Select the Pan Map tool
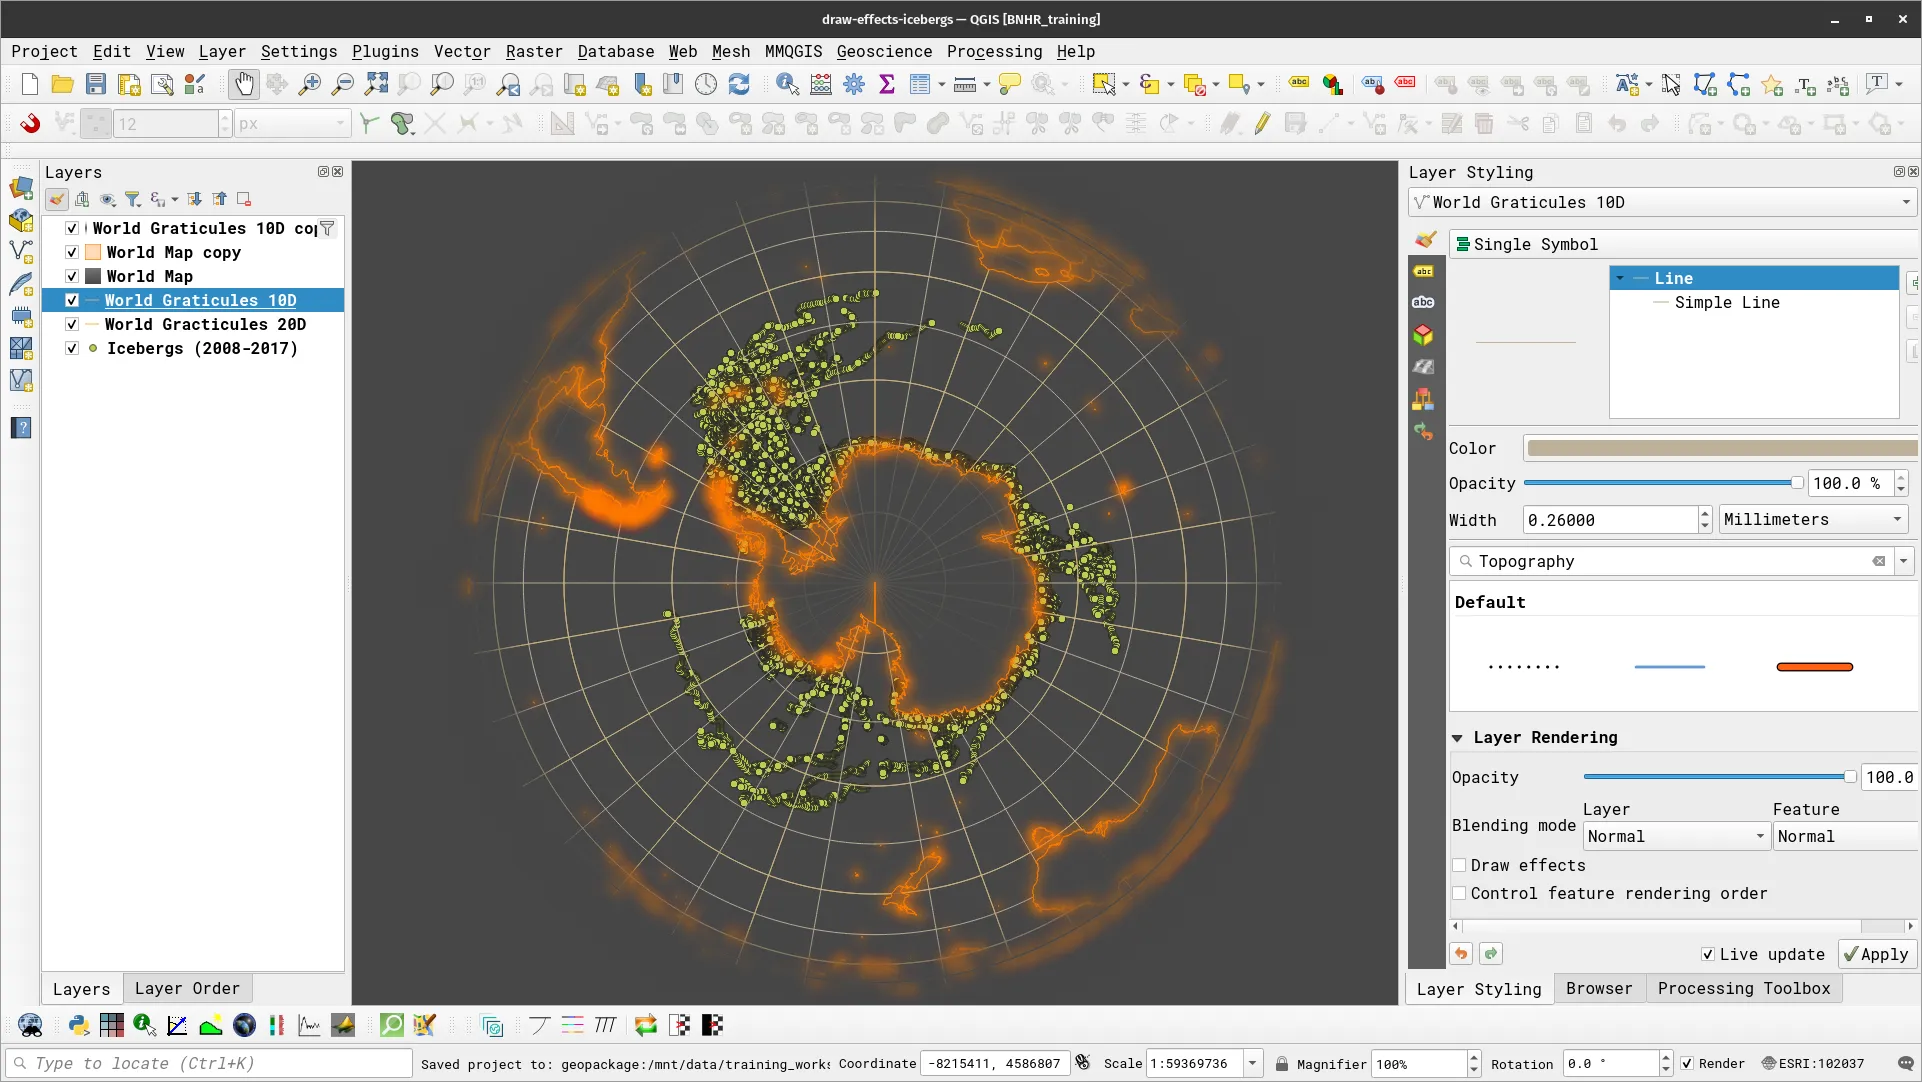This screenshot has height=1082, width=1922. tap(244, 84)
